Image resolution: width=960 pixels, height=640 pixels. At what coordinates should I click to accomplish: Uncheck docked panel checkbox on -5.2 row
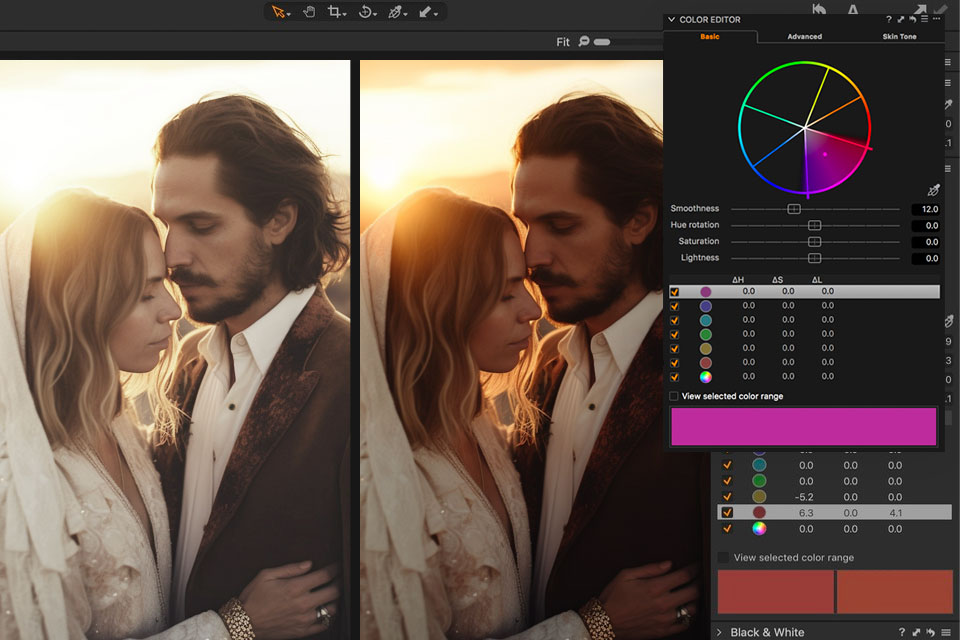[x=727, y=496]
